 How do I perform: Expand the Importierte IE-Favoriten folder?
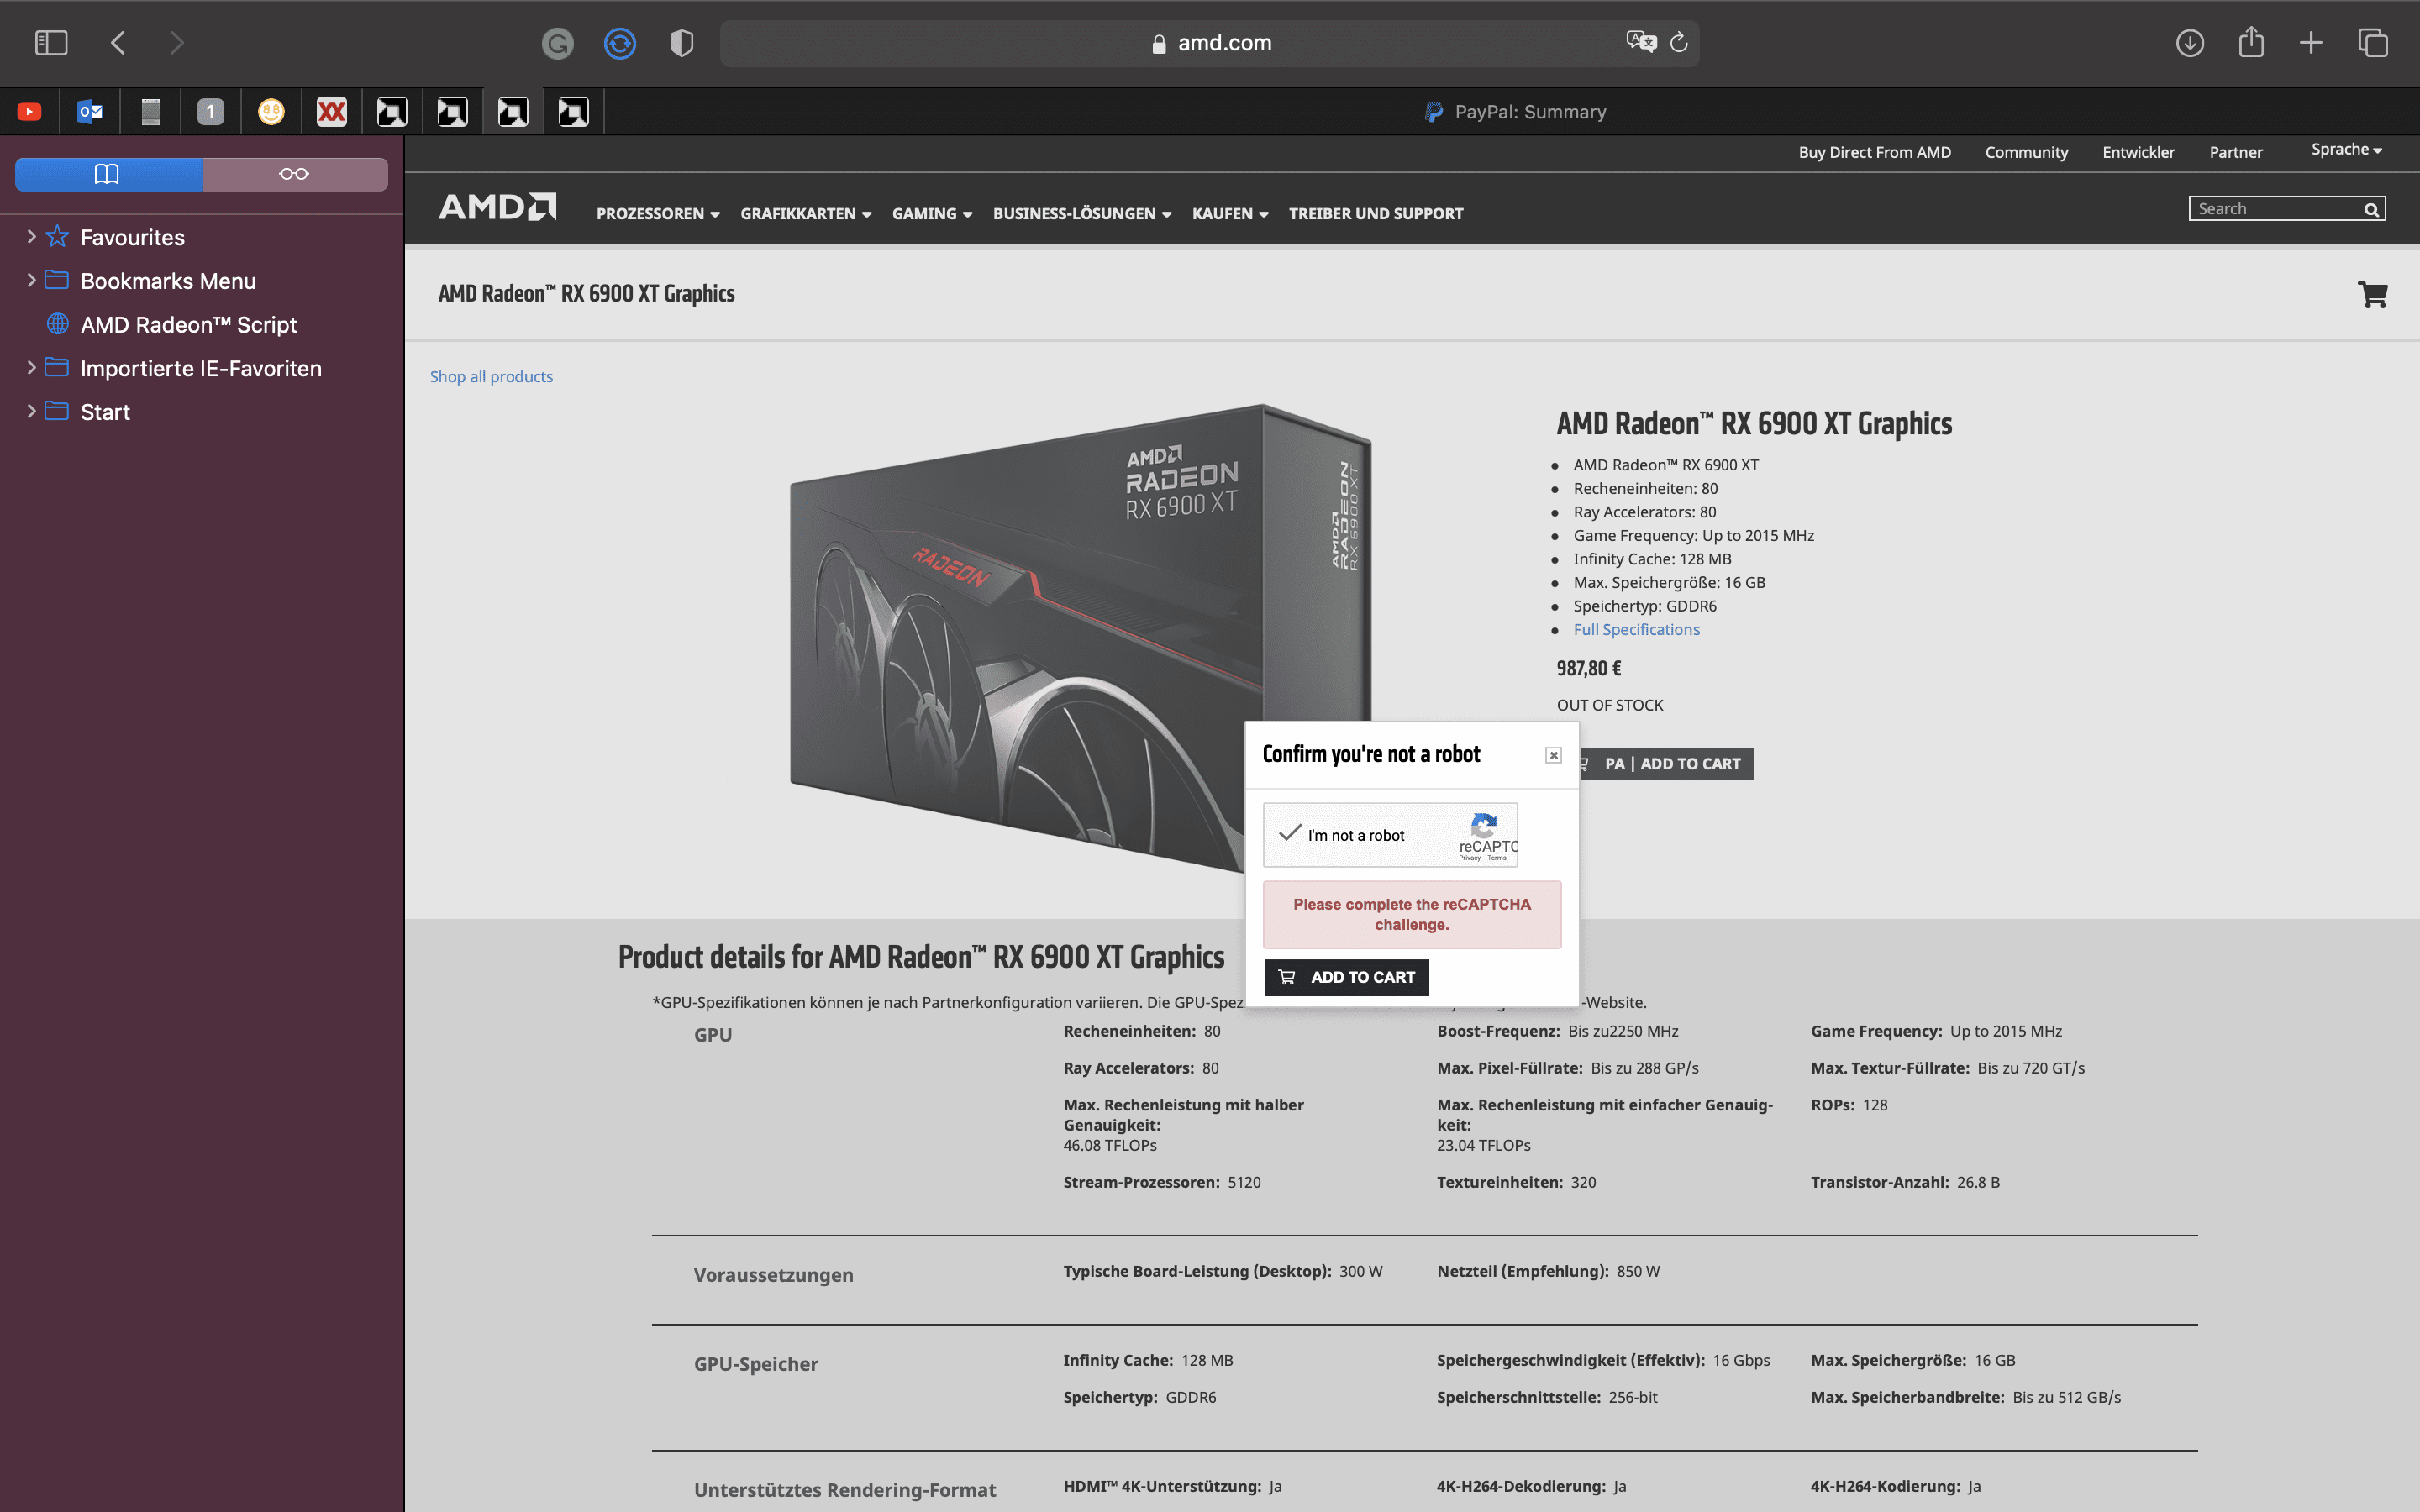(31, 368)
